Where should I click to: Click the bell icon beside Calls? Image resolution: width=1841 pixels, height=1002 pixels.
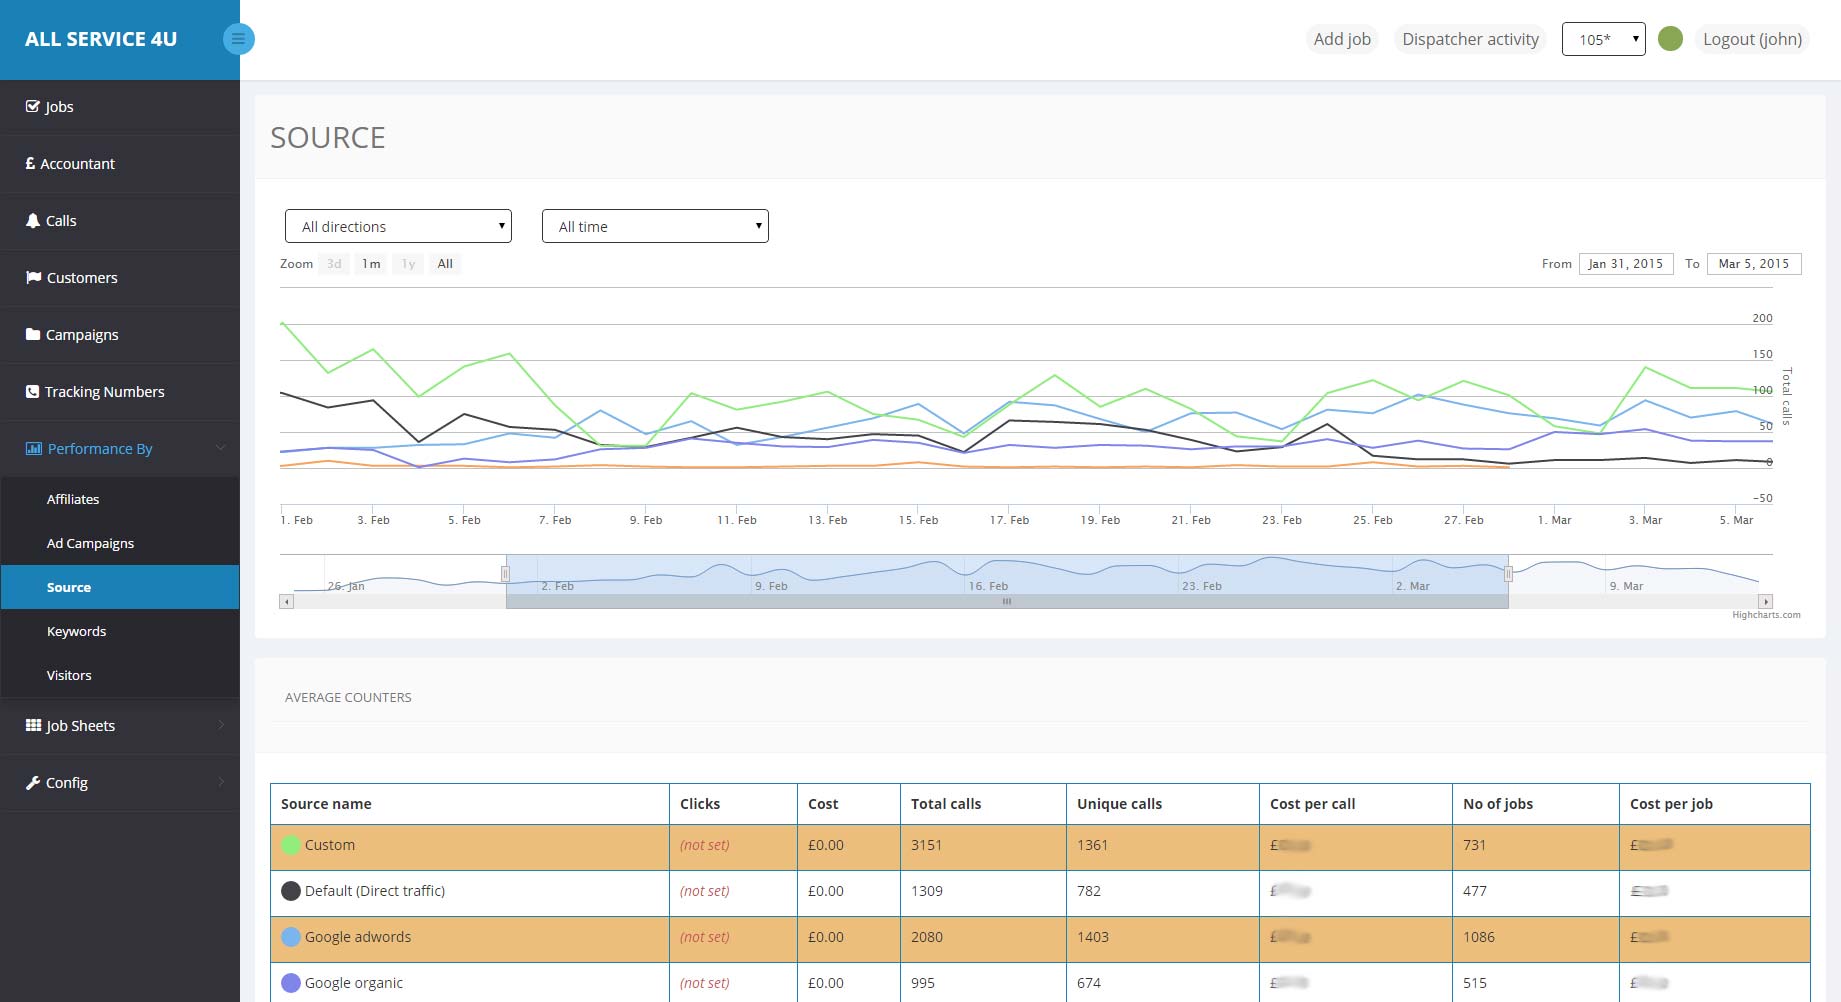coord(33,220)
